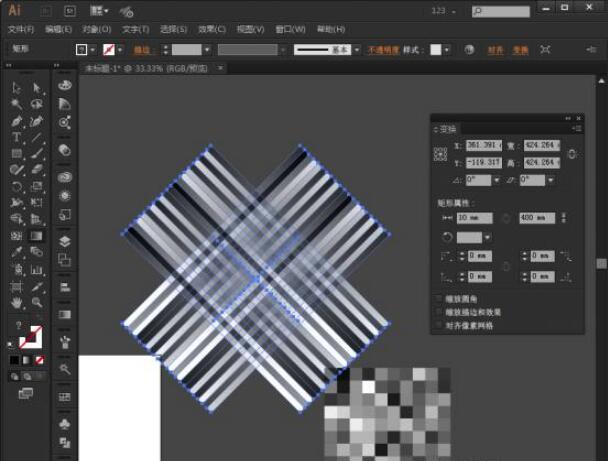Viewport: 608px width, 461px height.
Task: Select the Eraser tool
Action: click(x=36, y=170)
